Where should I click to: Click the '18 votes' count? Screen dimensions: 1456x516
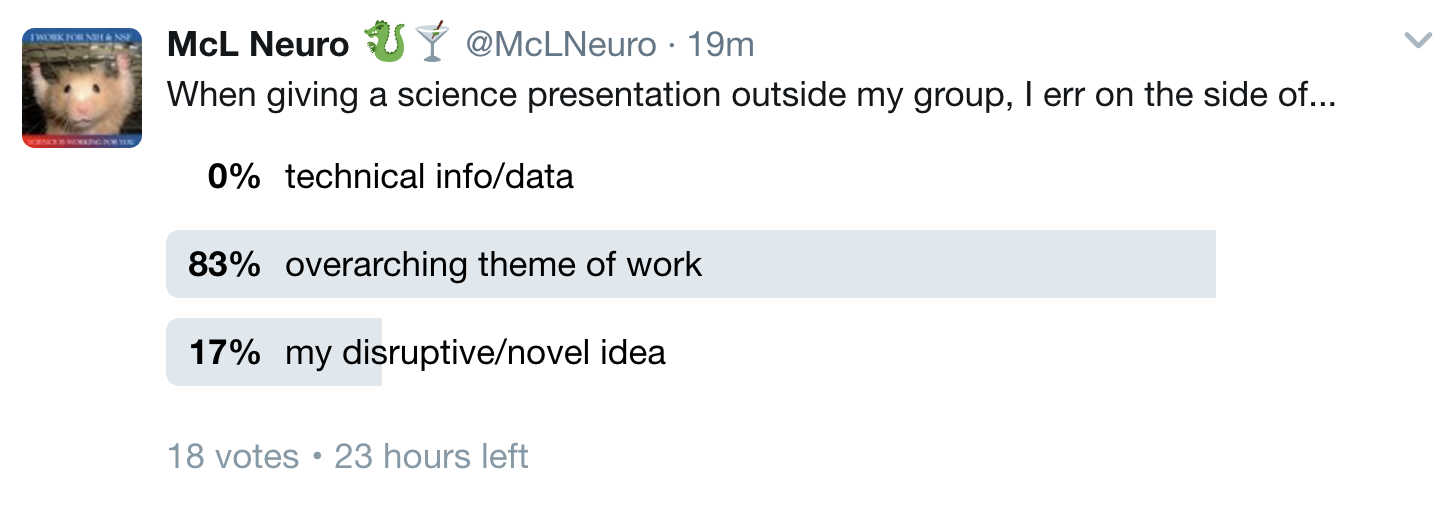click(x=233, y=457)
